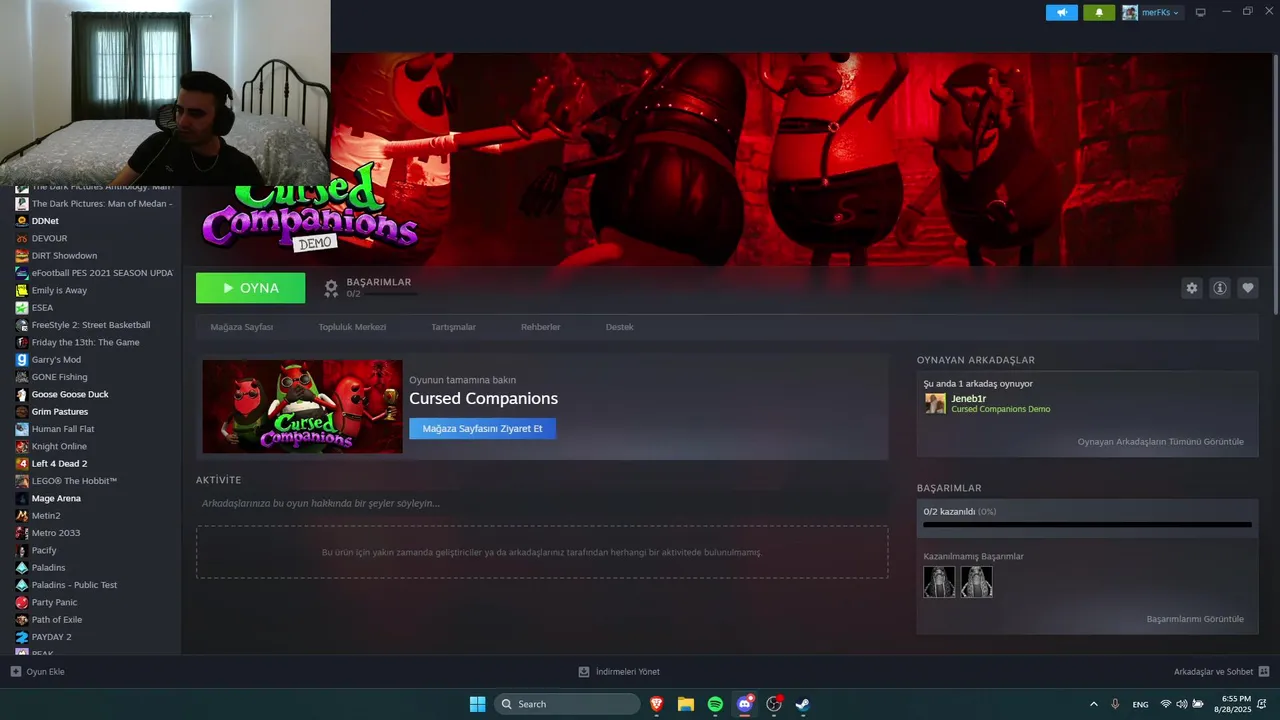Open the Mağaza Sayfası tab
Image resolution: width=1280 pixels, height=720 pixels.
241,327
